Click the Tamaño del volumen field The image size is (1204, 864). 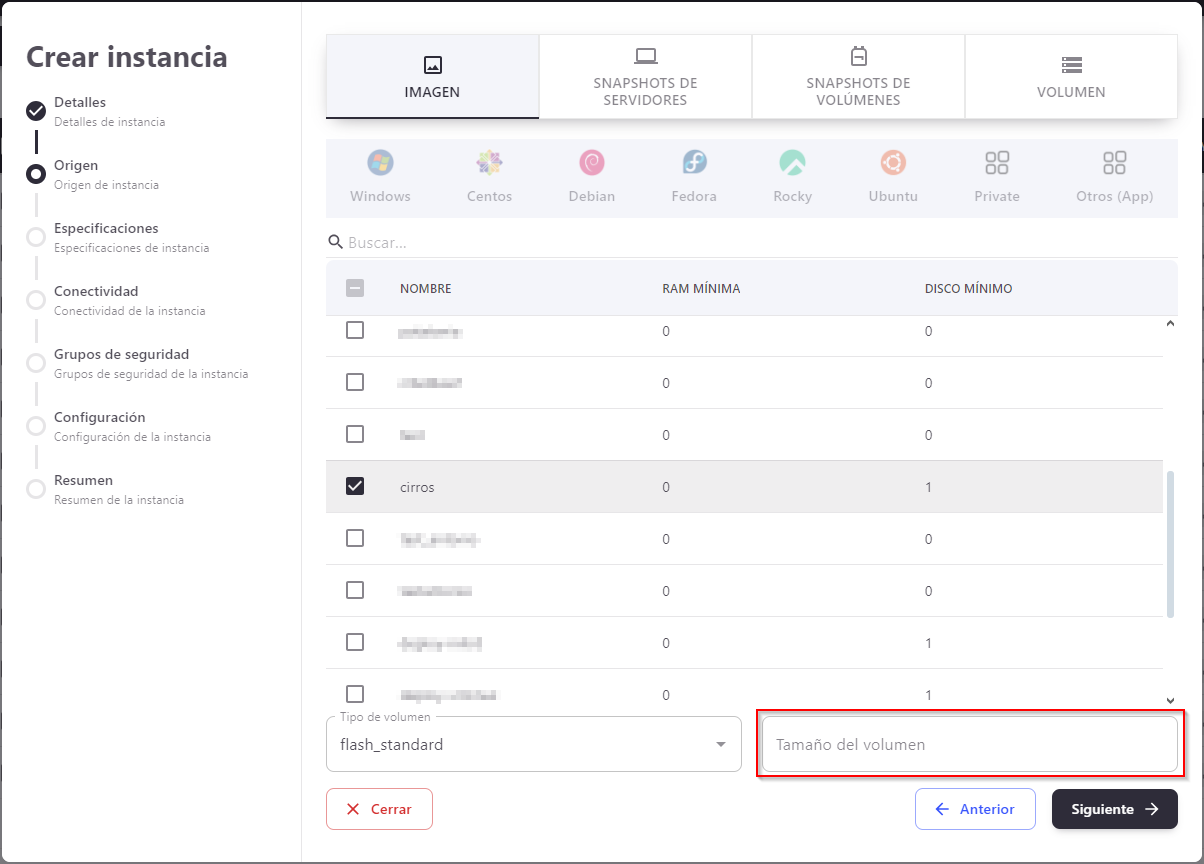[x=968, y=745]
